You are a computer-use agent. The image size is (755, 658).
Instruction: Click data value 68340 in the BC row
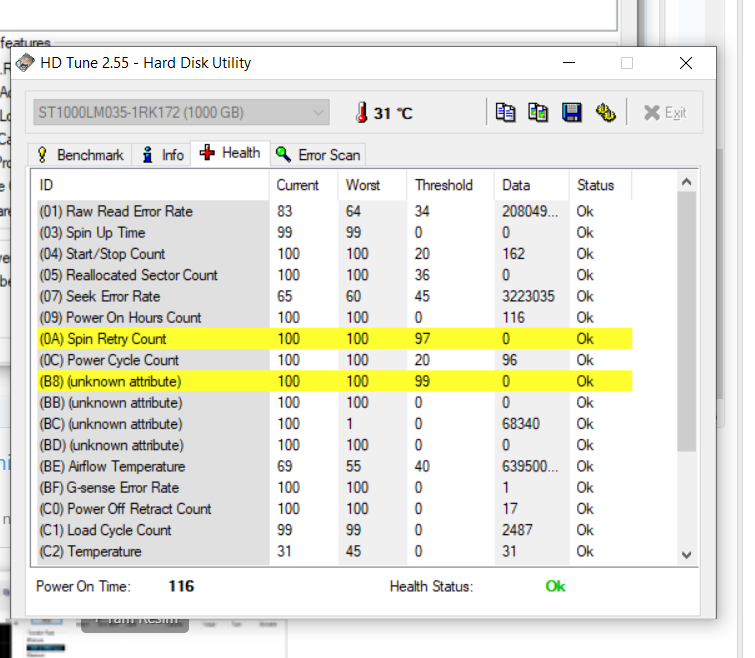pos(521,424)
